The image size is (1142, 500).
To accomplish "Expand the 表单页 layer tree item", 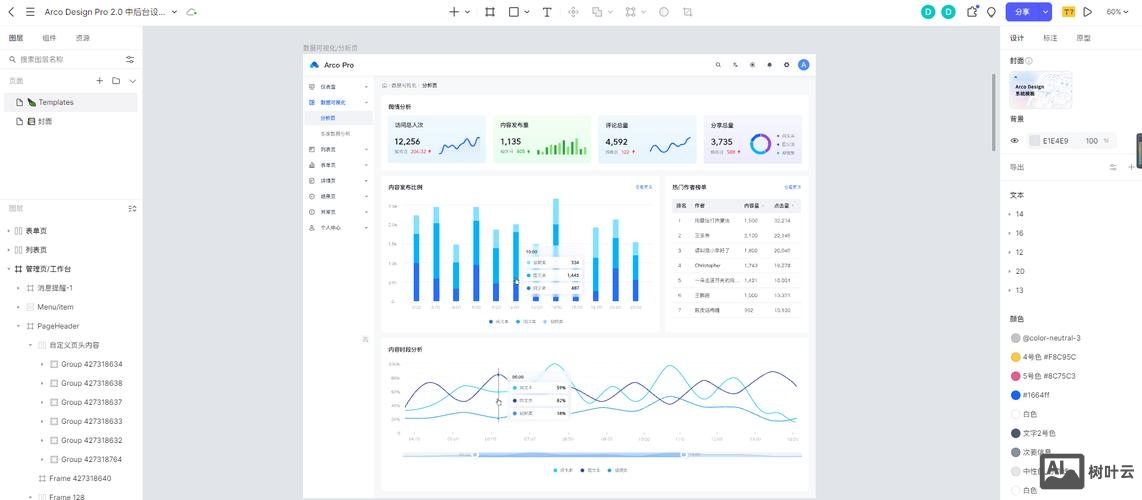I will (8, 231).
